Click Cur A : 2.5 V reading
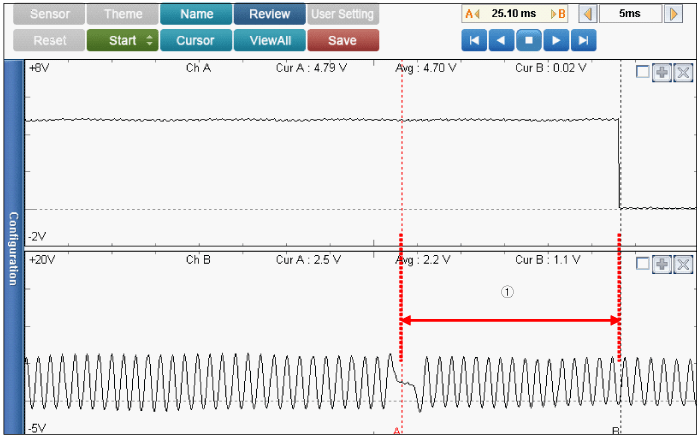 click(x=308, y=260)
